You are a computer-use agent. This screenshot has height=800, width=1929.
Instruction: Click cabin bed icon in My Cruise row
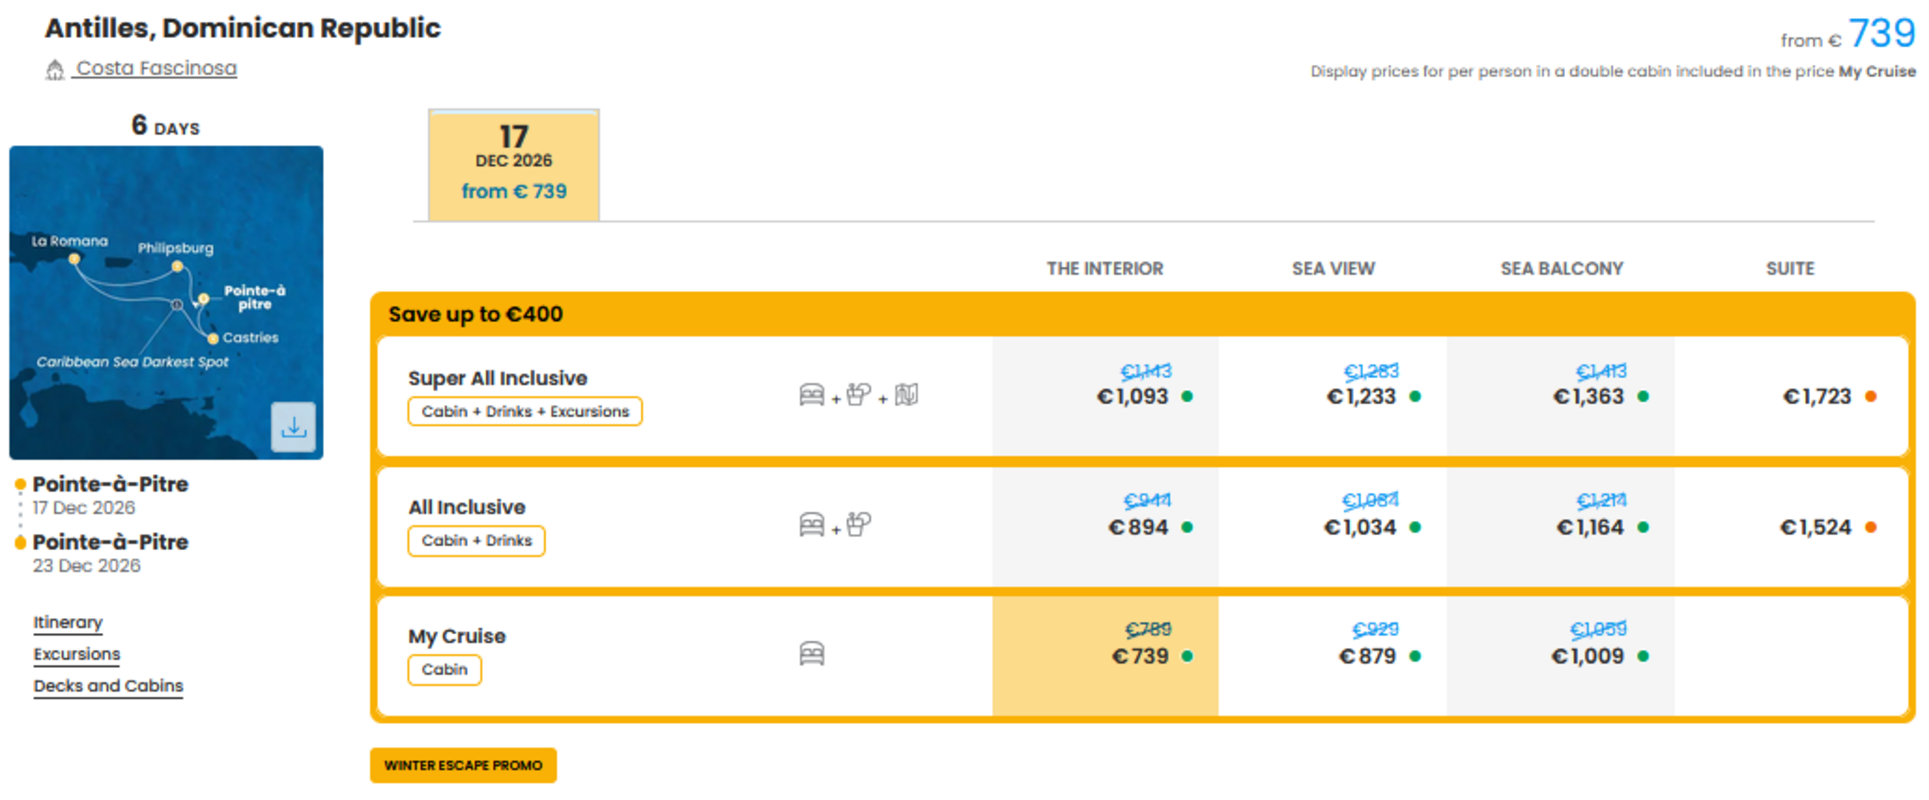tap(812, 654)
